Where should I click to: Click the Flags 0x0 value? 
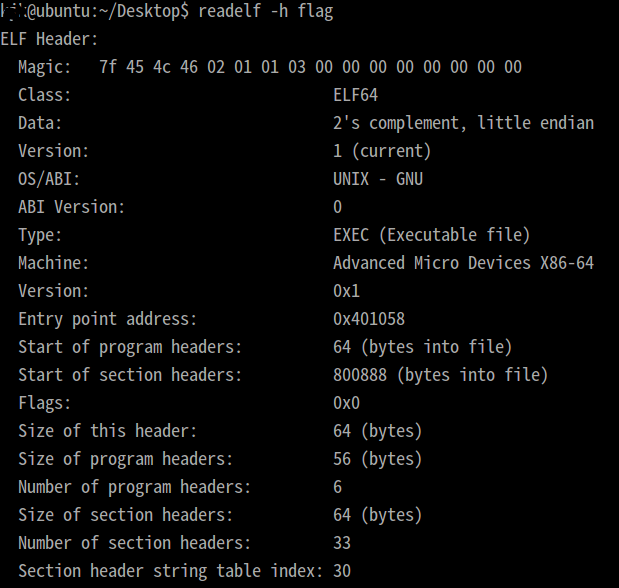coord(346,403)
